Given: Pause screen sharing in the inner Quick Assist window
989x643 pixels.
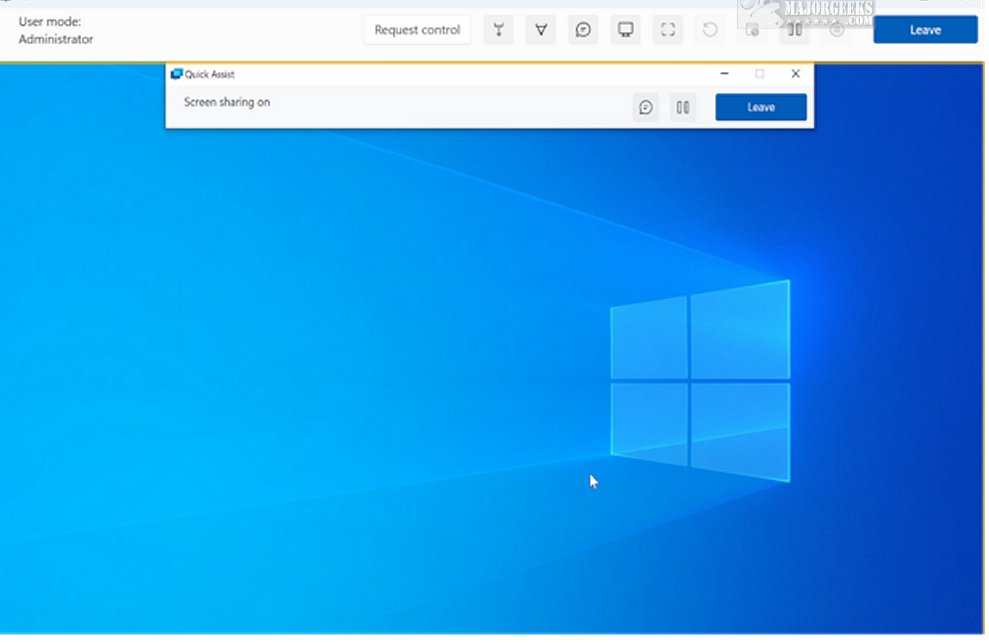Looking at the screenshot, I should [682, 107].
